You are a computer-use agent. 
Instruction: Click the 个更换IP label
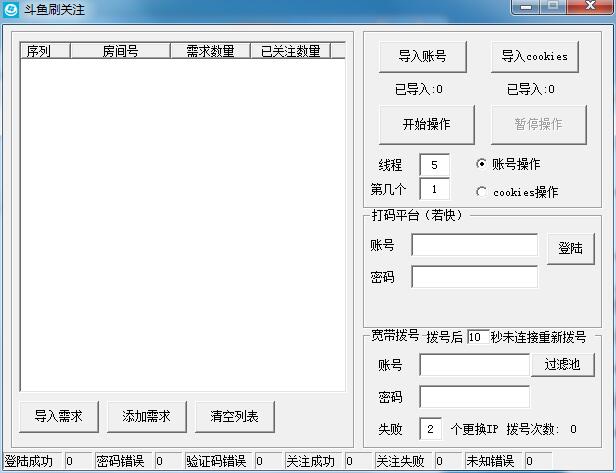(x=475, y=429)
